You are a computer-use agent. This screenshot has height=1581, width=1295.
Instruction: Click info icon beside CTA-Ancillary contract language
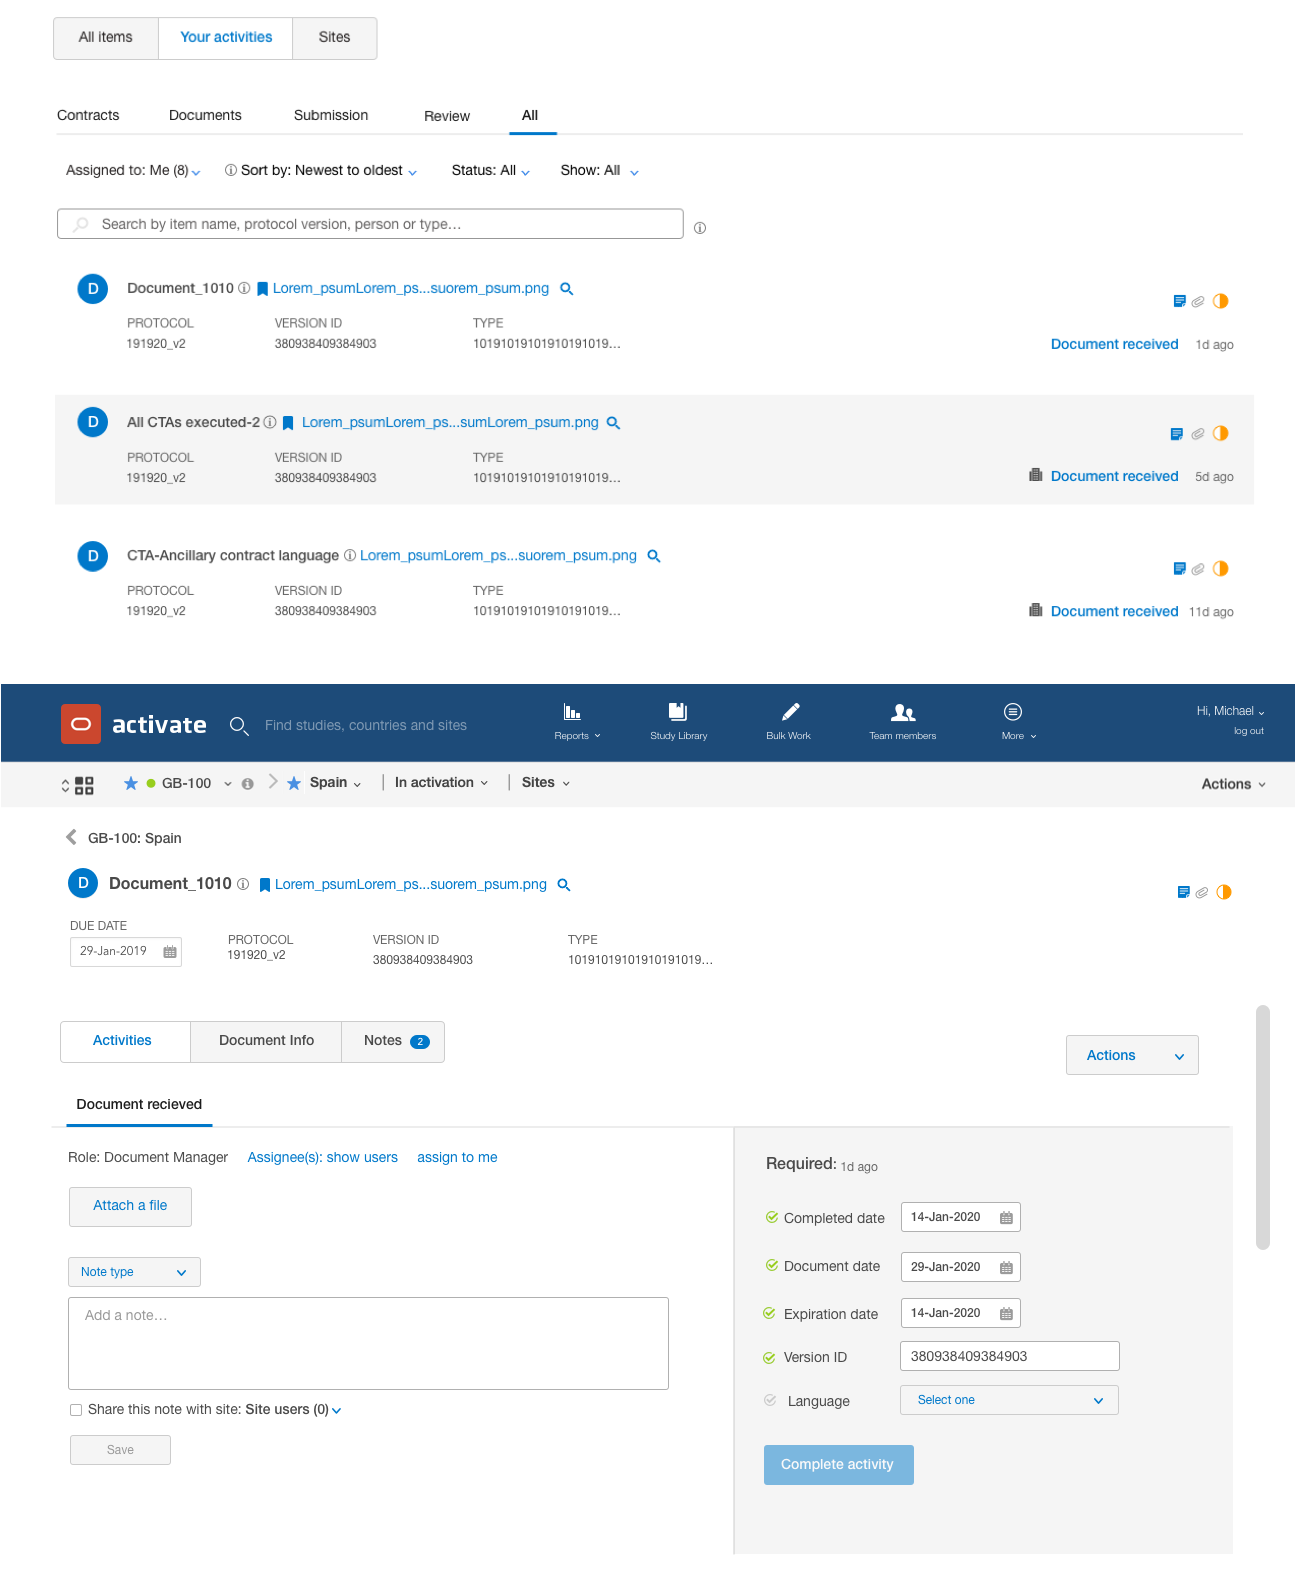(x=350, y=556)
